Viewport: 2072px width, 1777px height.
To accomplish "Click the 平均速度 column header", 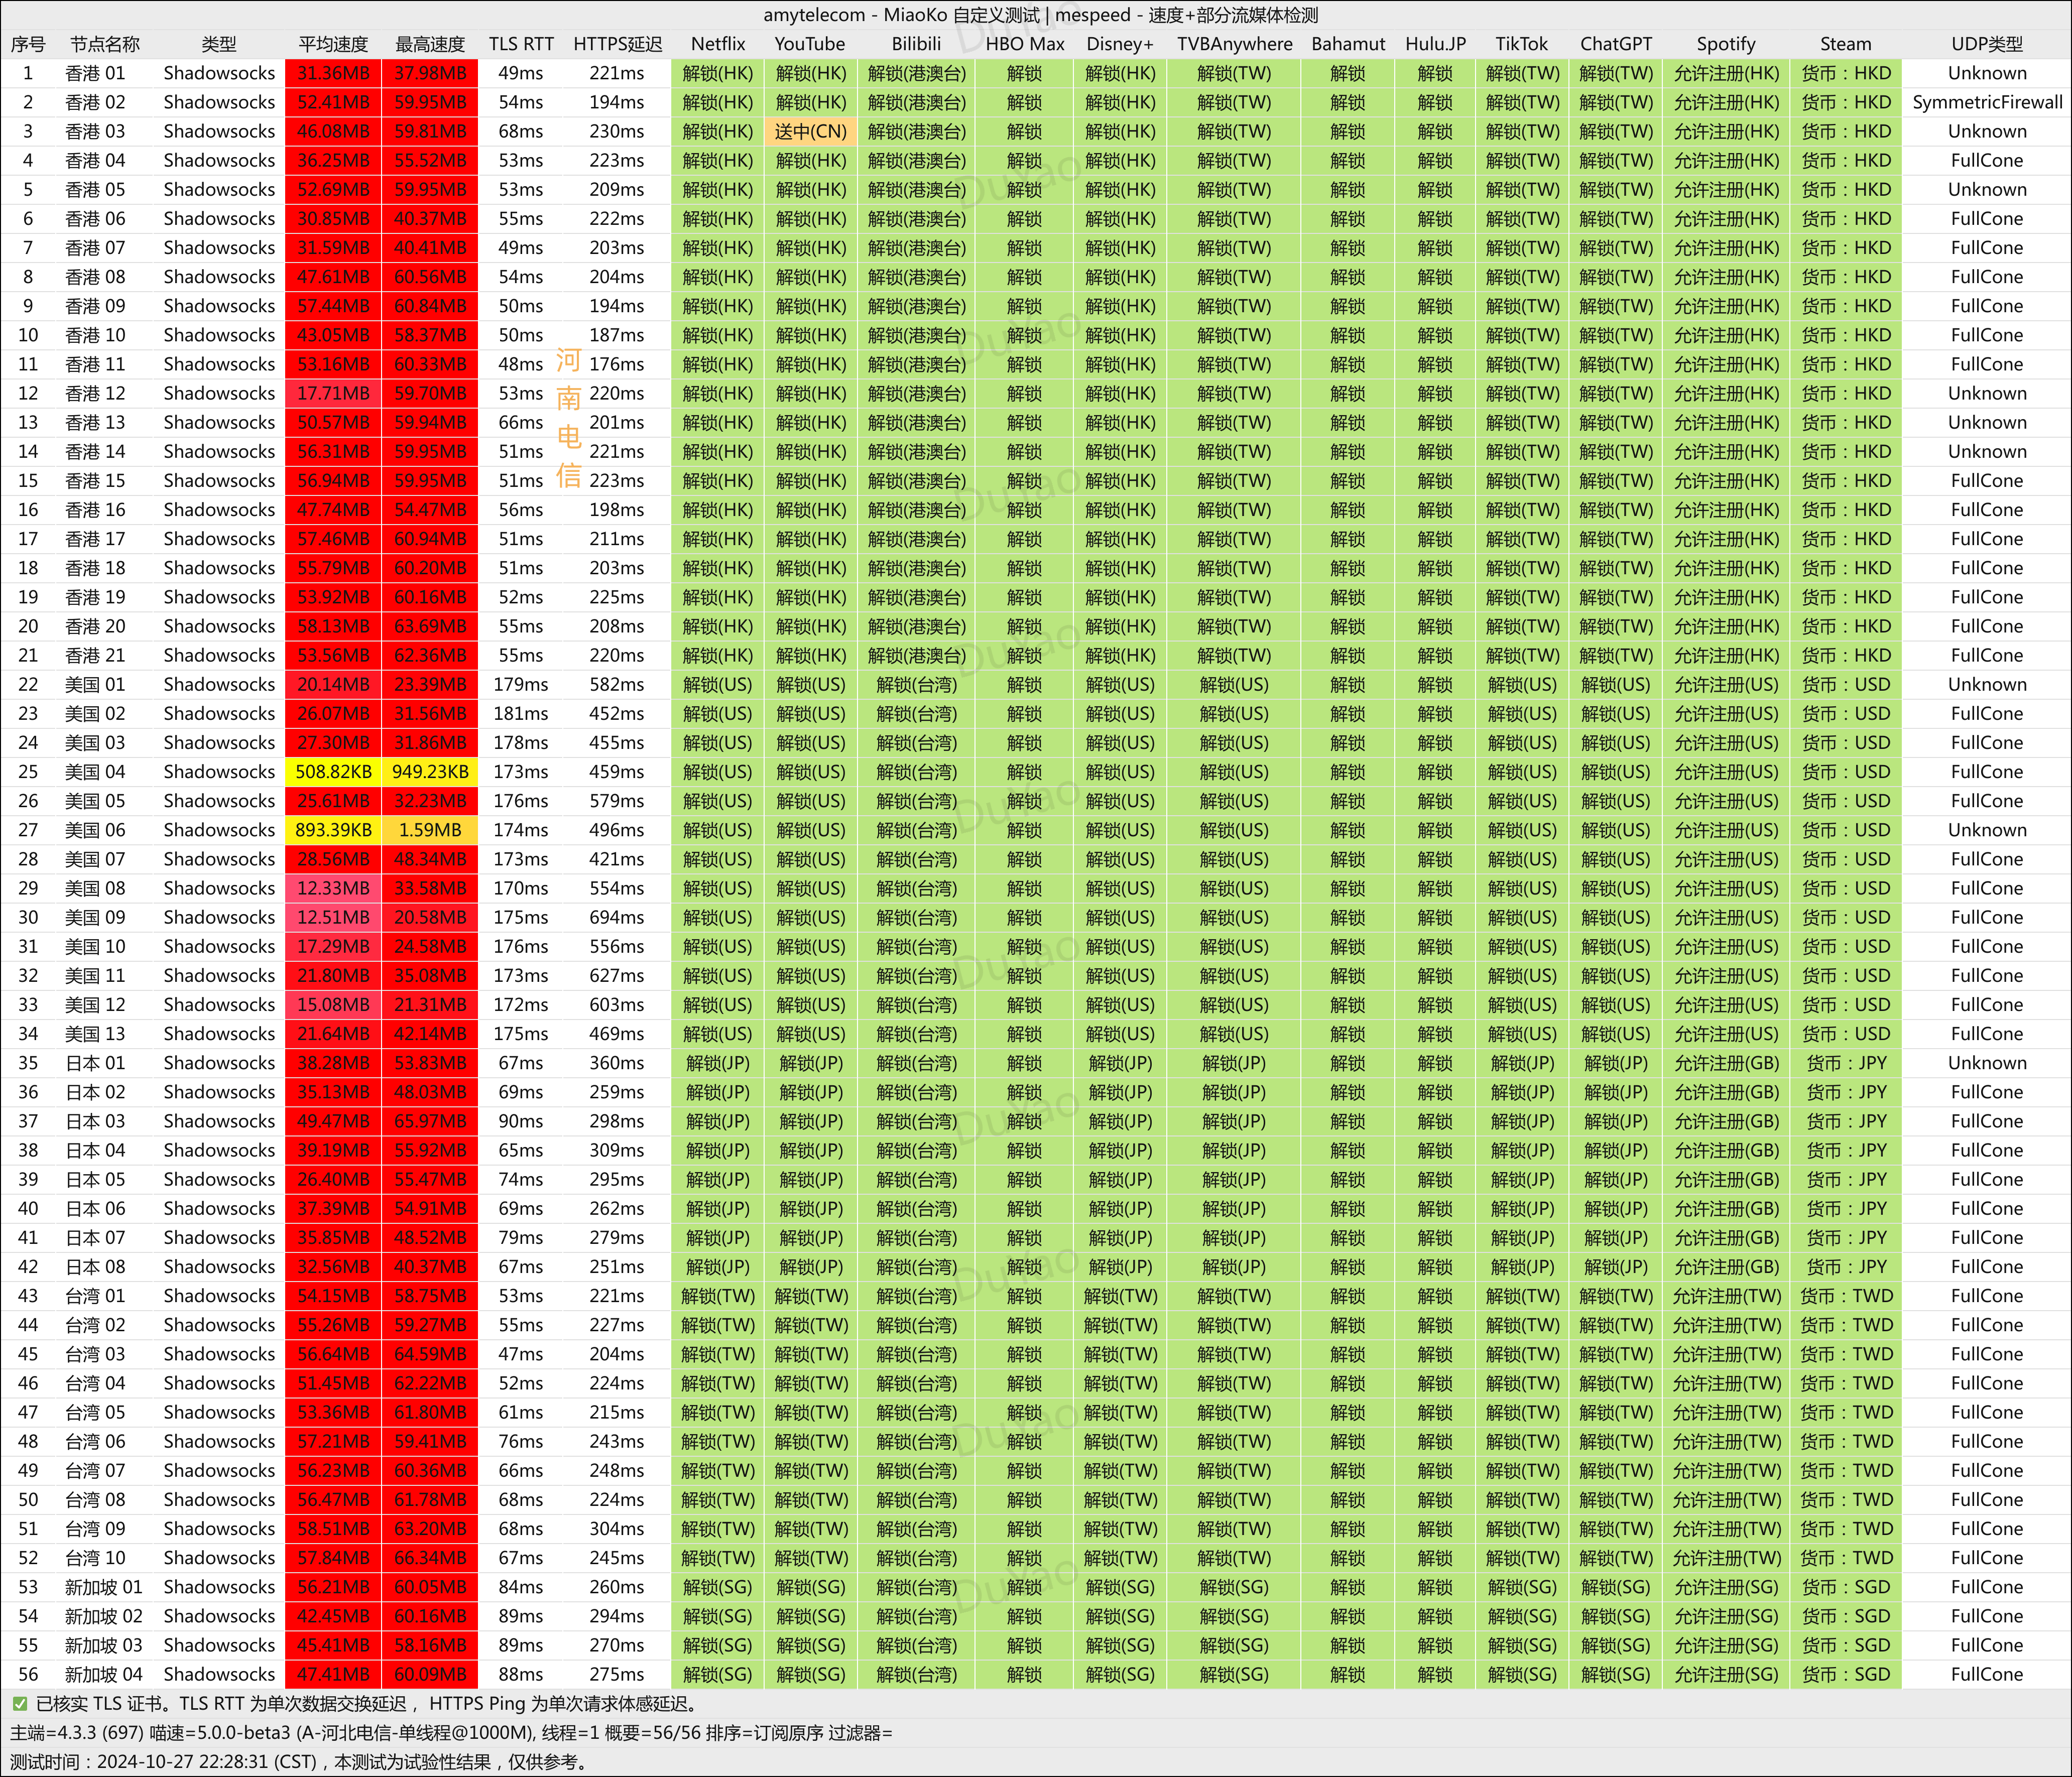I will tap(333, 44).
